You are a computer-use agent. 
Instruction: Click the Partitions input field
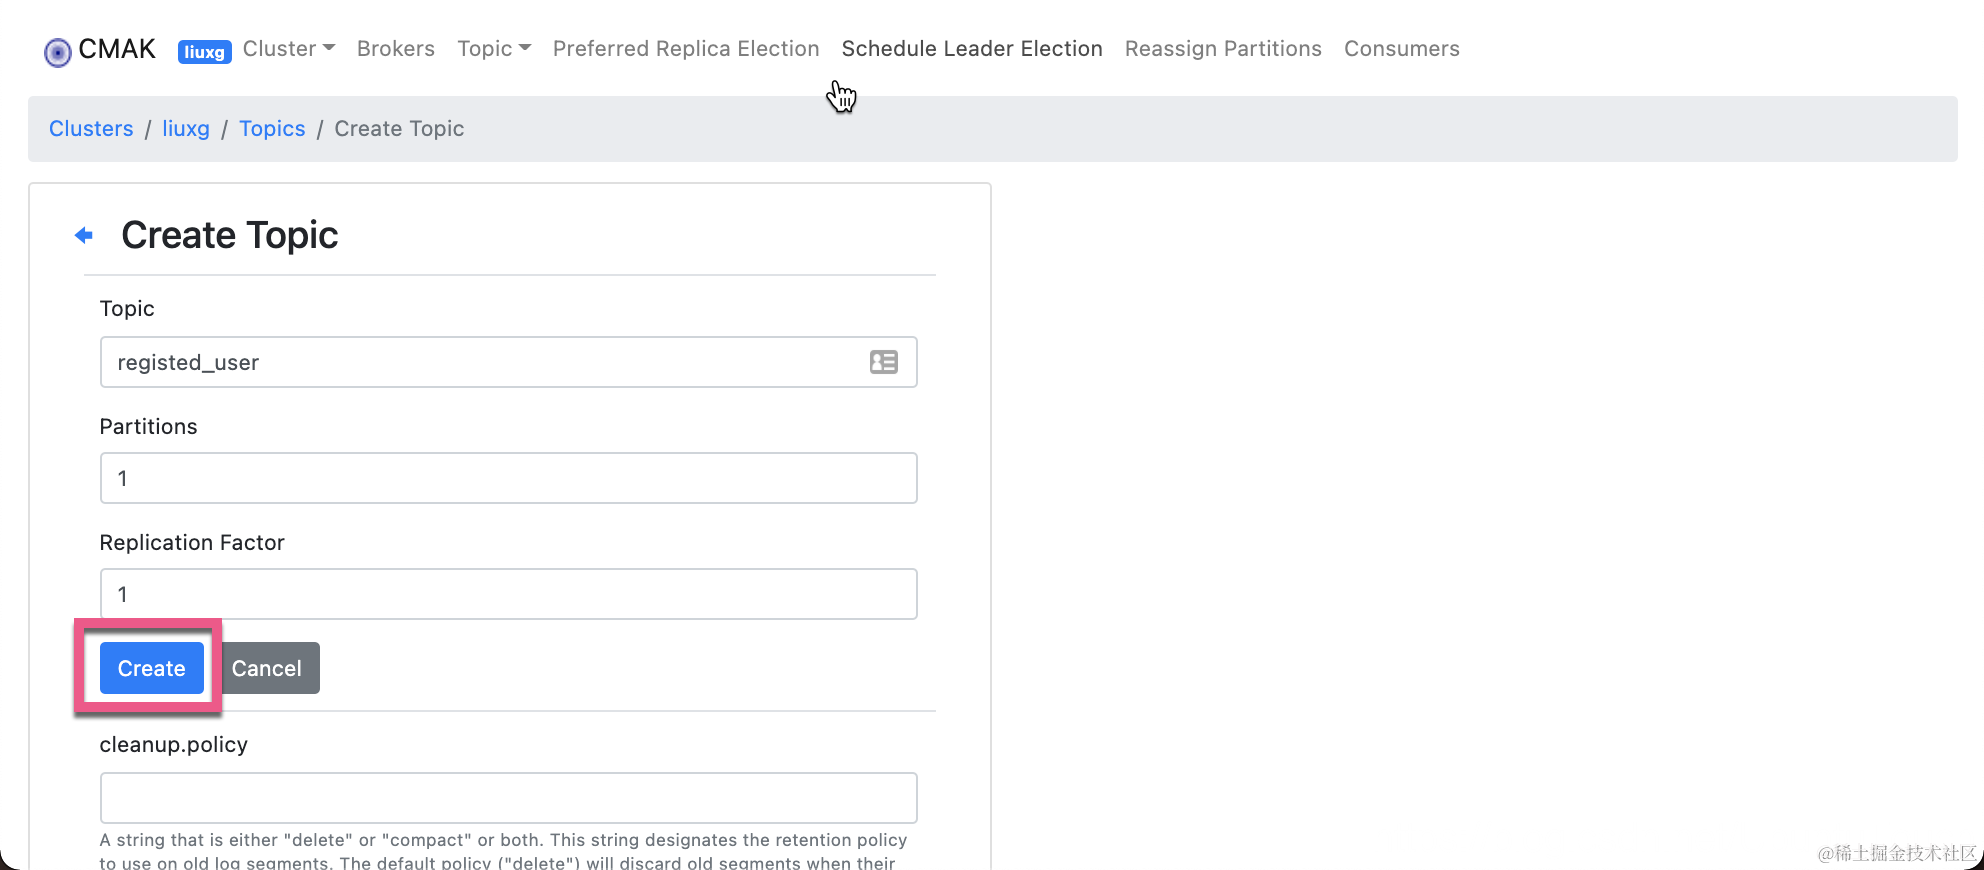click(508, 478)
